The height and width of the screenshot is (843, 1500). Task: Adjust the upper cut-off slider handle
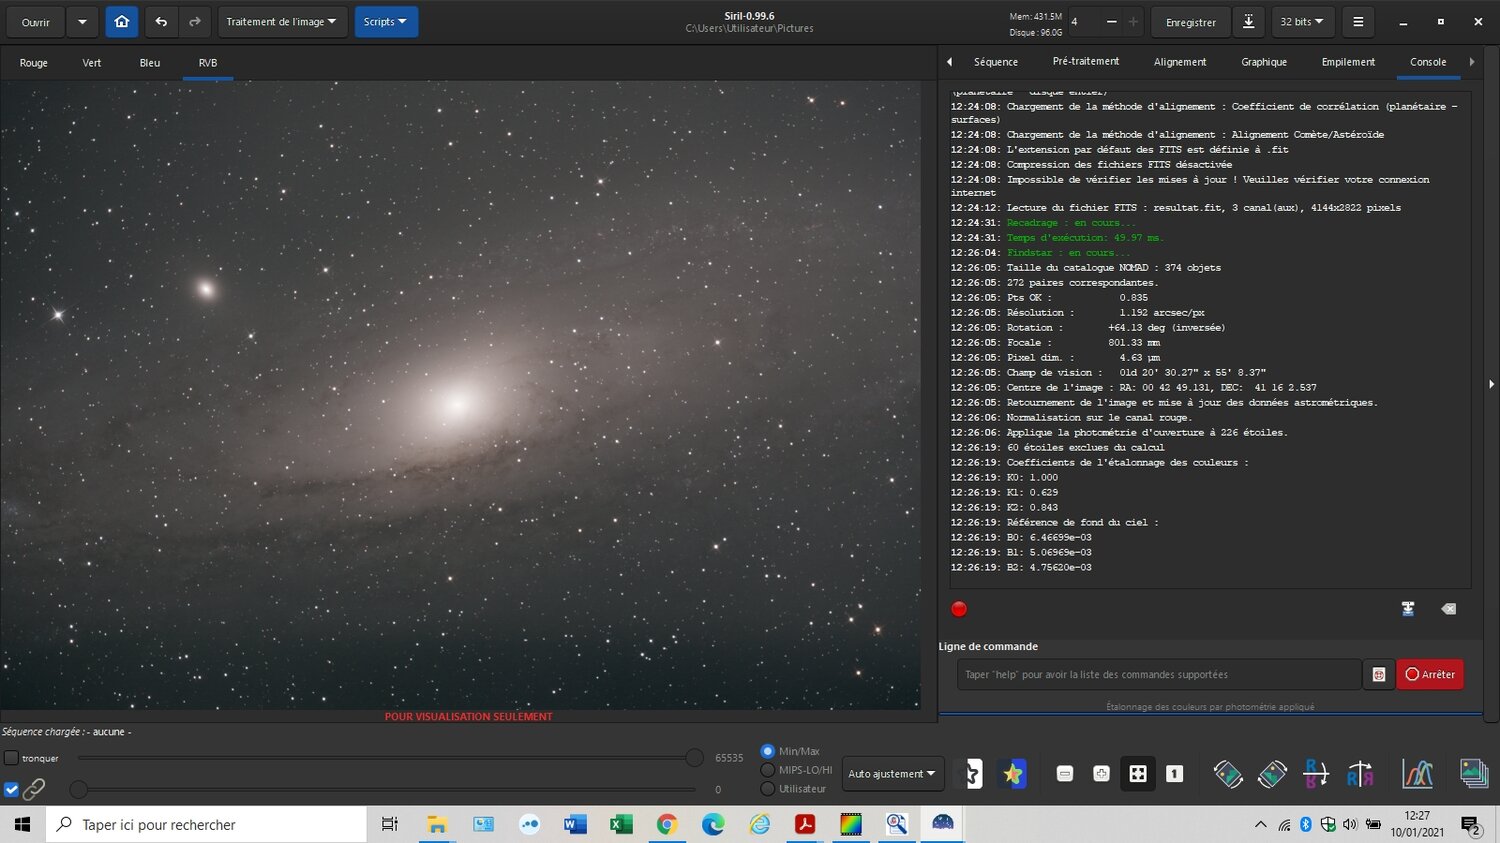point(694,758)
